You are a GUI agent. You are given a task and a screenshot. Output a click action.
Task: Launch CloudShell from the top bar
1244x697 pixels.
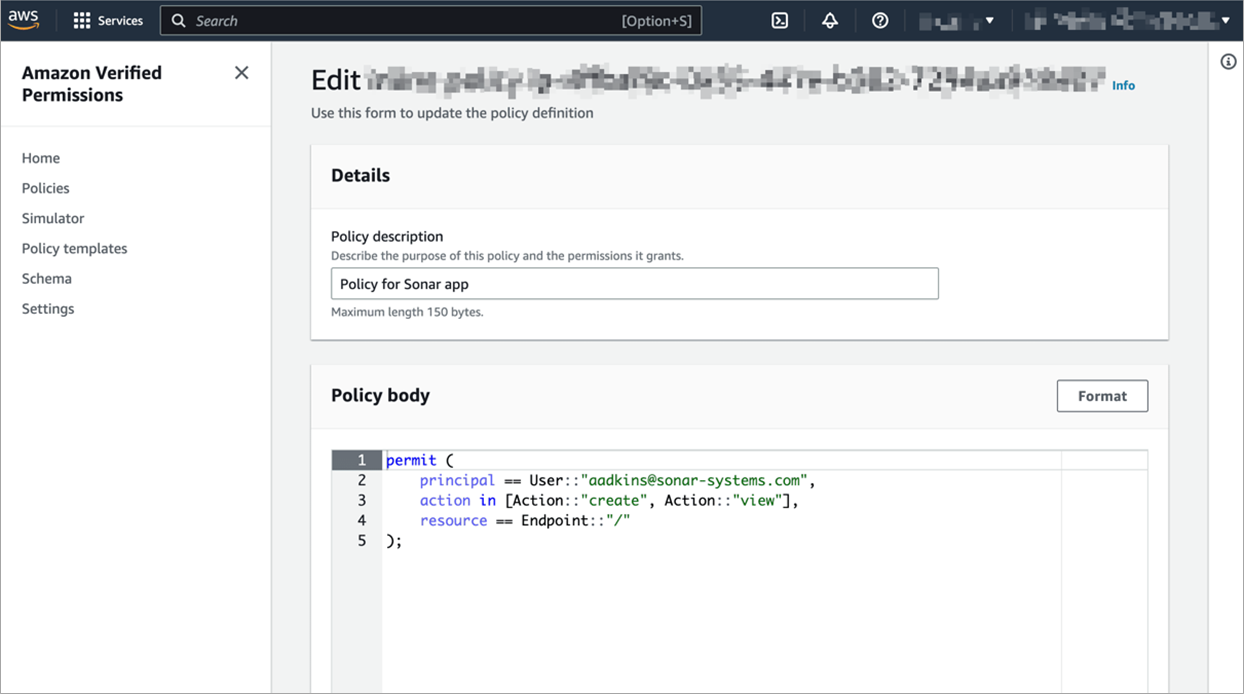click(x=780, y=21)
